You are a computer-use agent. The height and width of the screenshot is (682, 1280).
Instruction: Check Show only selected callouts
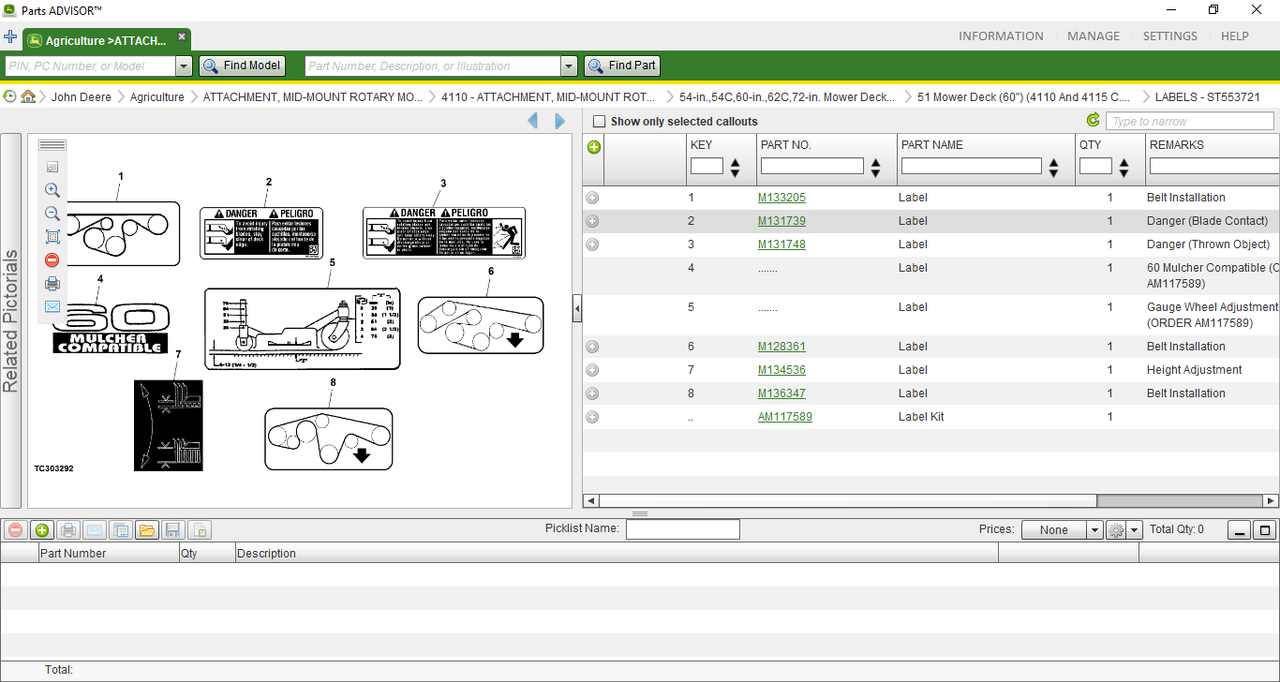pos(599,122)
